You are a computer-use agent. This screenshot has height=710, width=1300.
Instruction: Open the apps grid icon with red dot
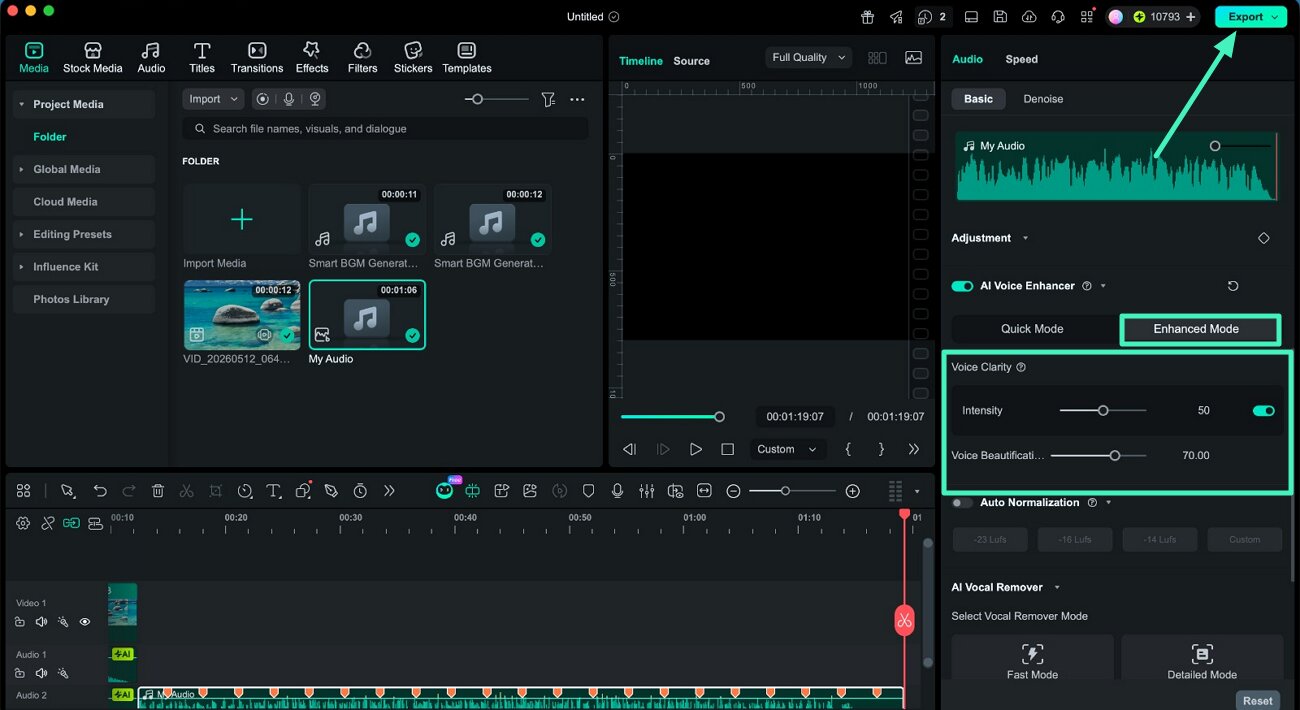pyautogui.click(x=1086, y=17)
